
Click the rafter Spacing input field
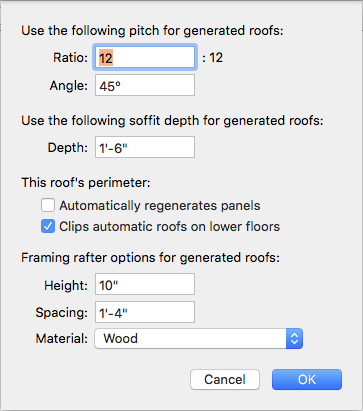coord(145,312)
